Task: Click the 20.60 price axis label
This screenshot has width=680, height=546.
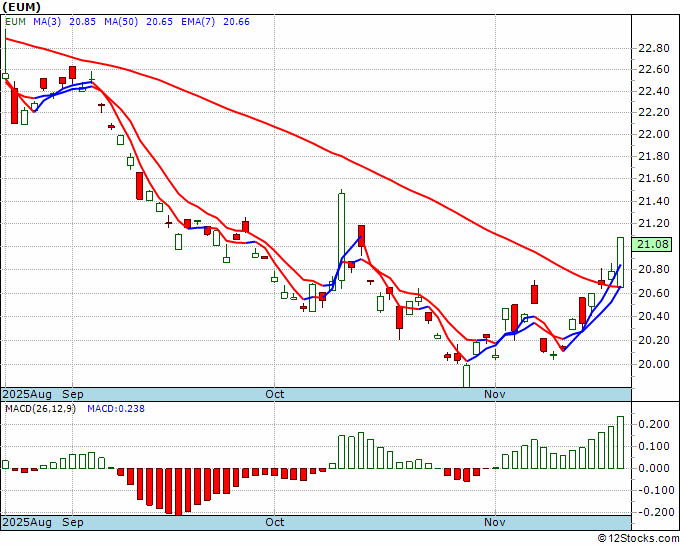Action: pos(654,293)
